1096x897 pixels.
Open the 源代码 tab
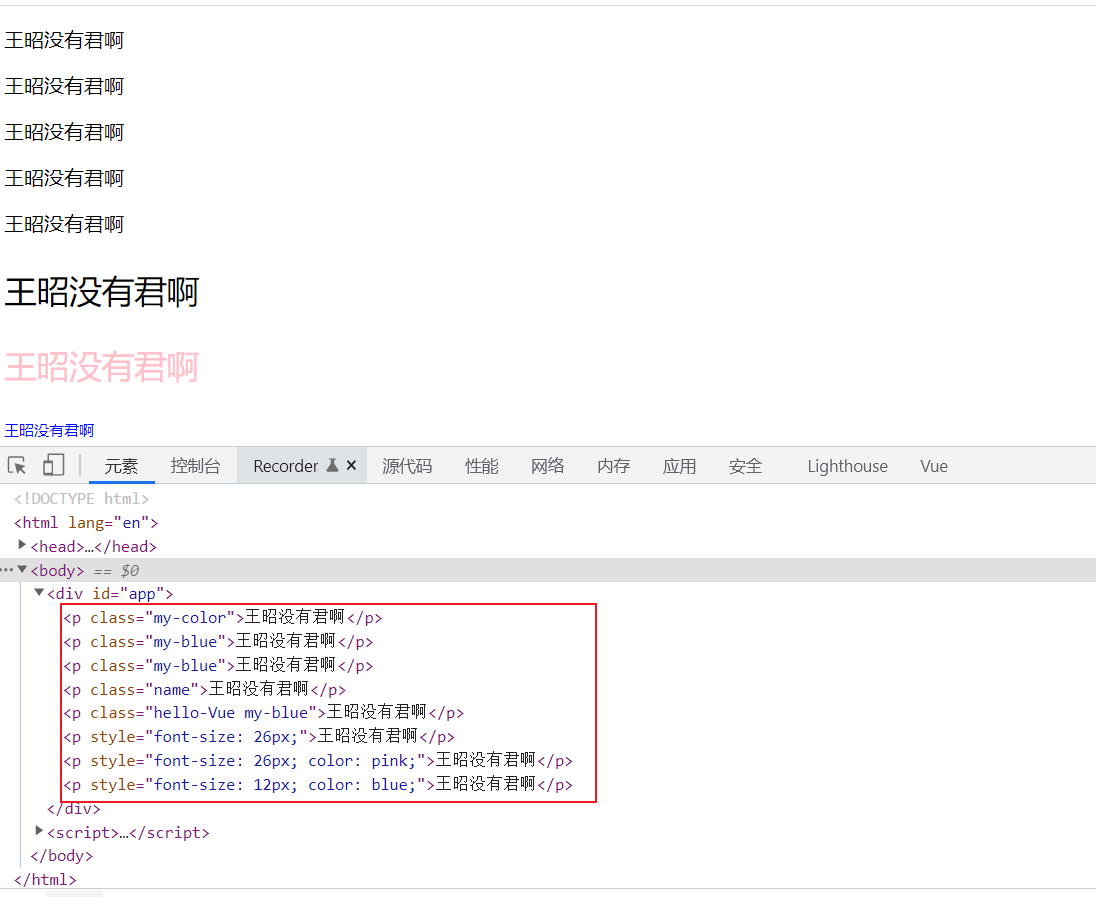click(407, 466)
